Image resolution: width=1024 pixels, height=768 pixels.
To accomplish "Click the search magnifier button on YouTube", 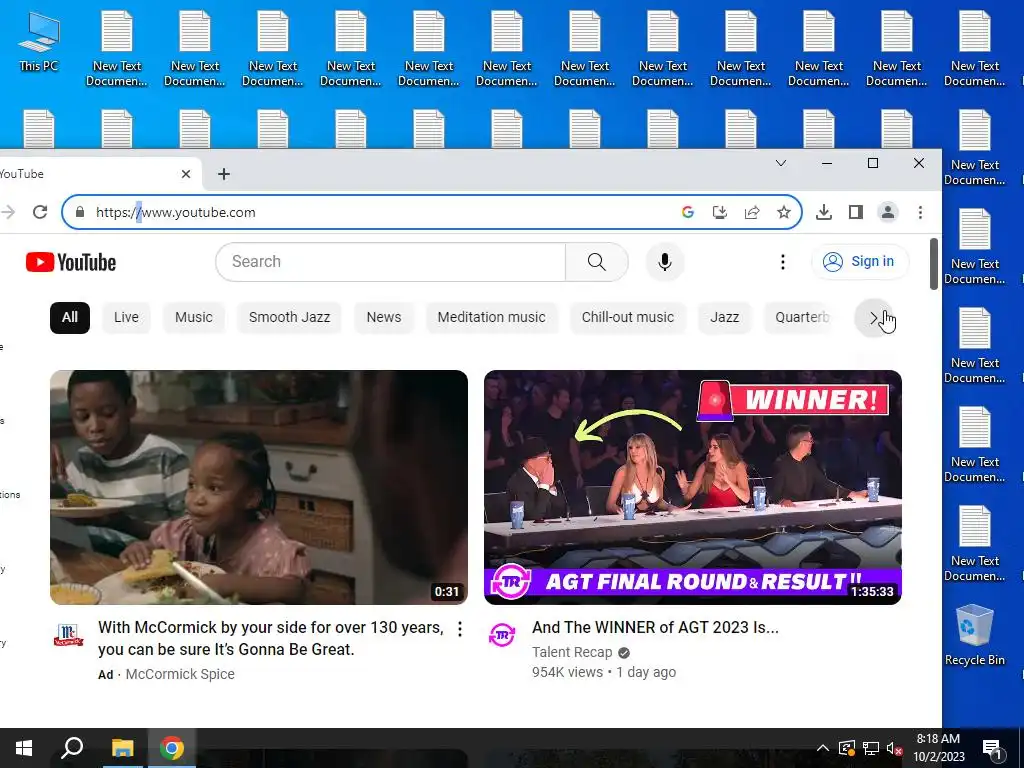I will click(596, 262).
